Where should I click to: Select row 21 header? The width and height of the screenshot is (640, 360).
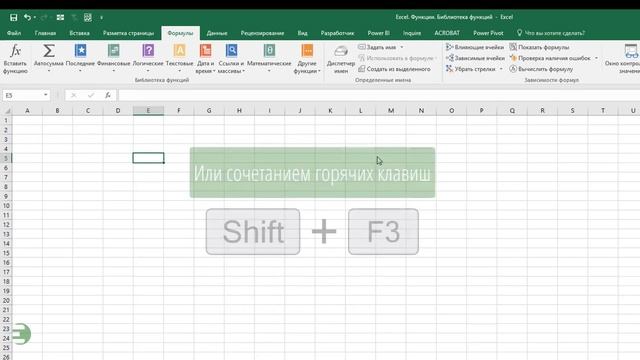6,310
